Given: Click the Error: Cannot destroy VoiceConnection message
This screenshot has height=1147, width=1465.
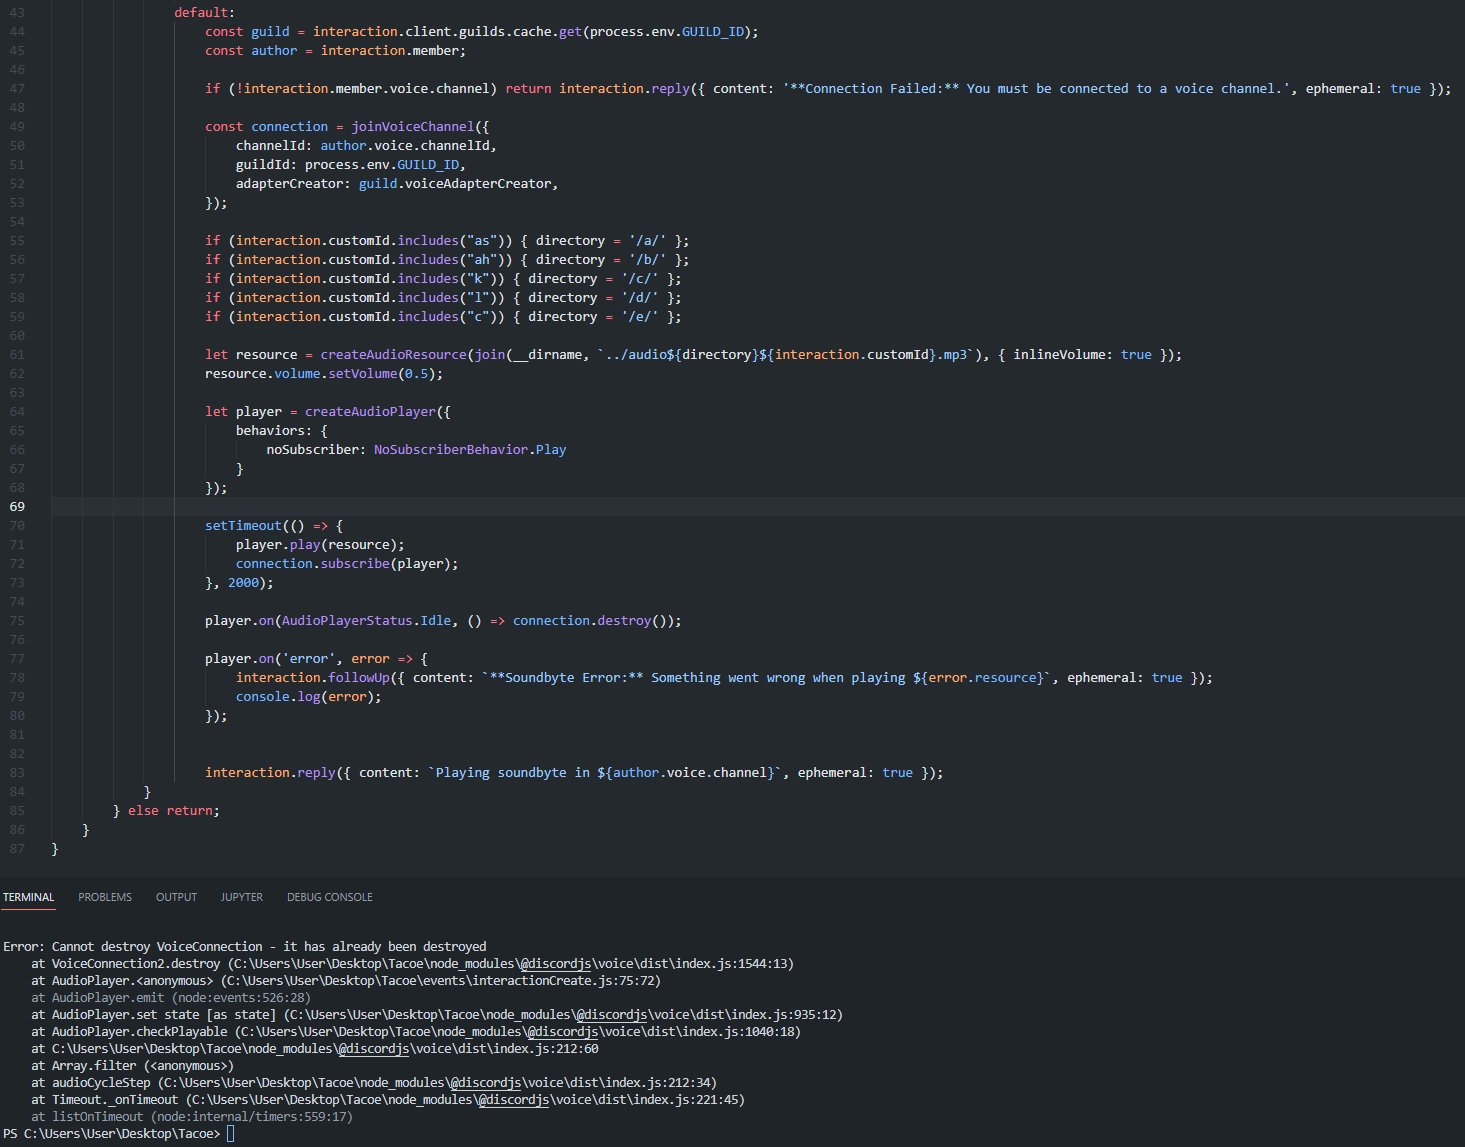Looking at the screenshot, I should point(245,946).
